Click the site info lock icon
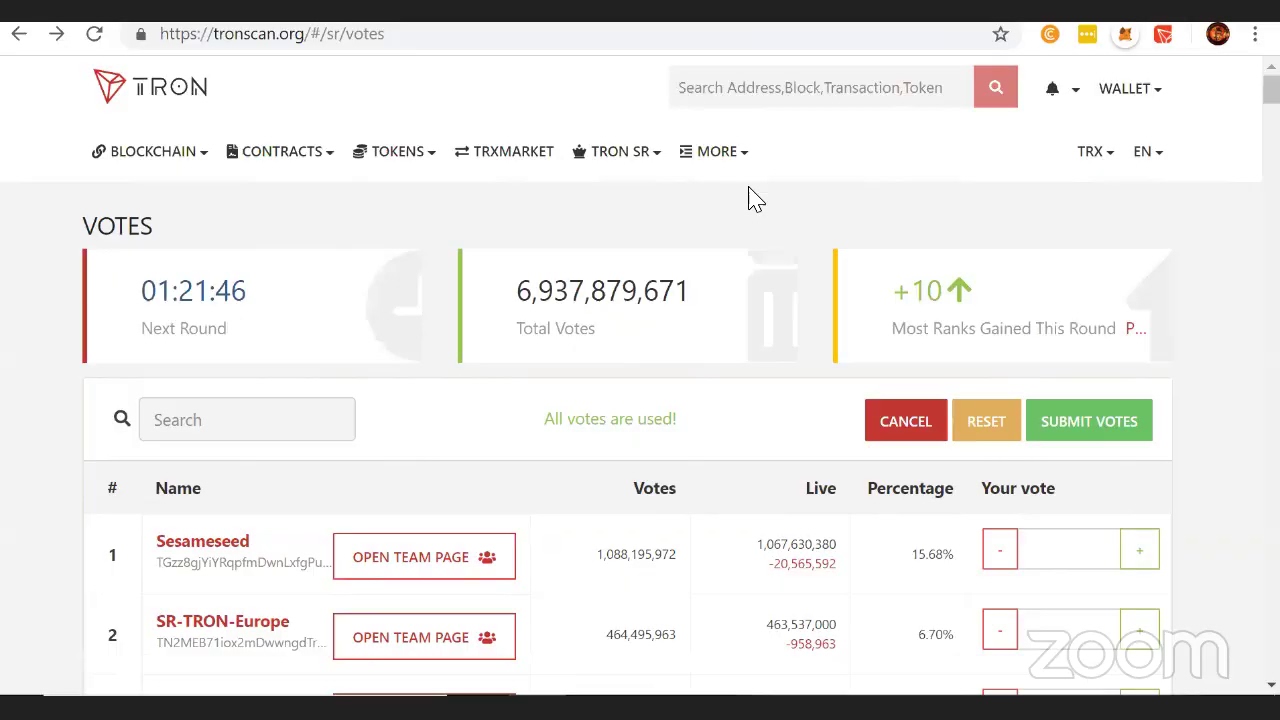Viewport: 1280px width, 720px height. coord(141,34)
